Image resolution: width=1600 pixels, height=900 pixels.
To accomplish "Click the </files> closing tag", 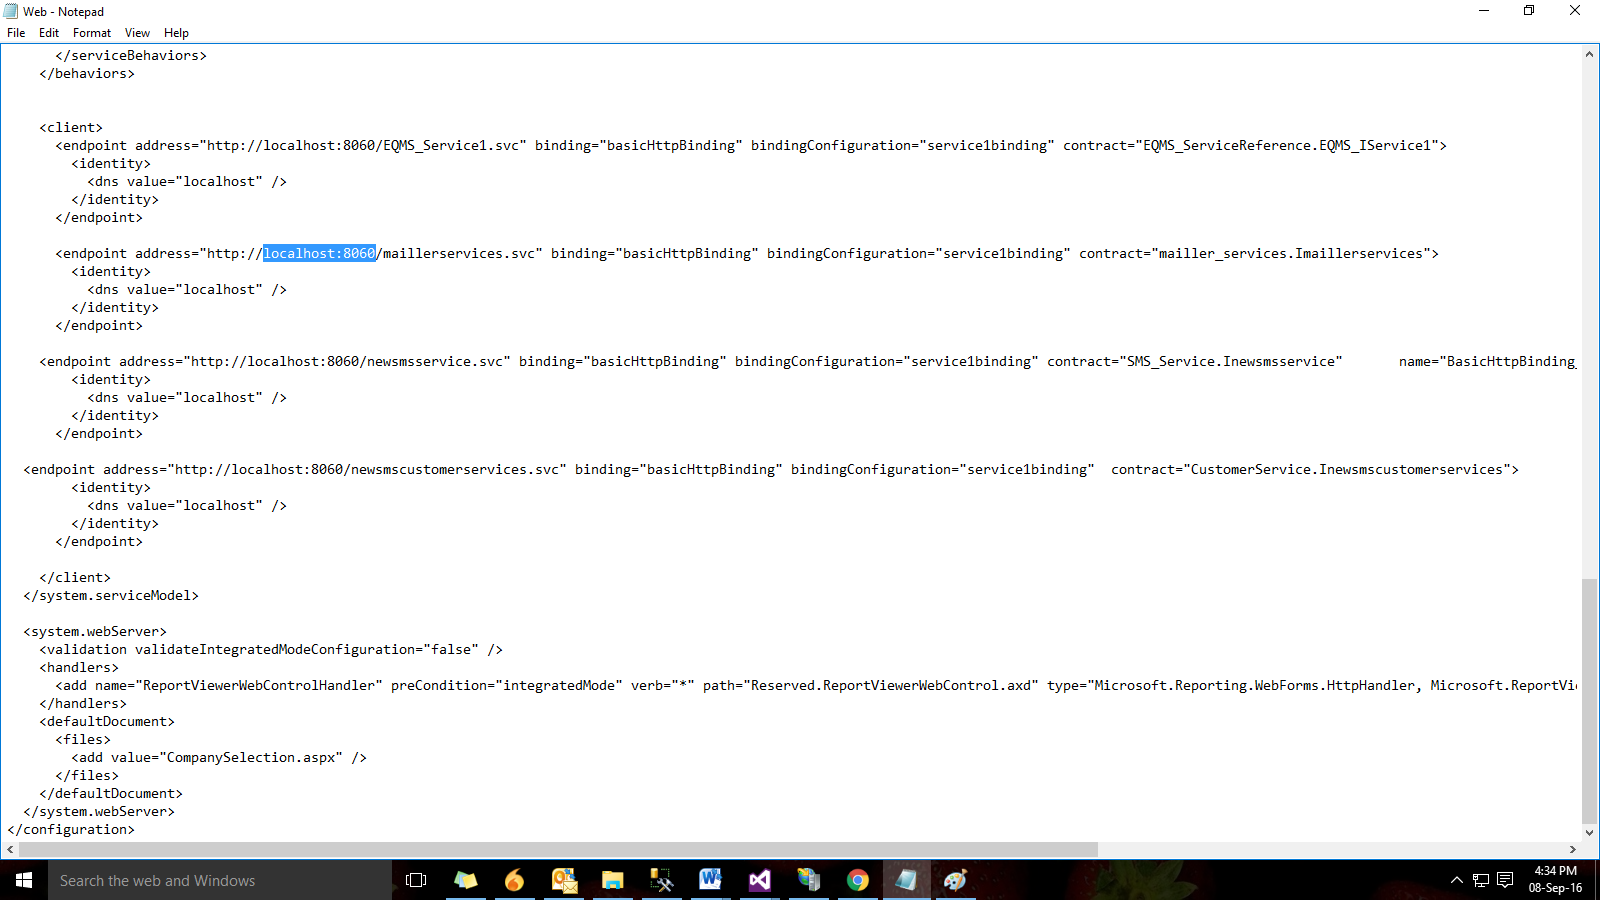I will click(x=87, y=776).
